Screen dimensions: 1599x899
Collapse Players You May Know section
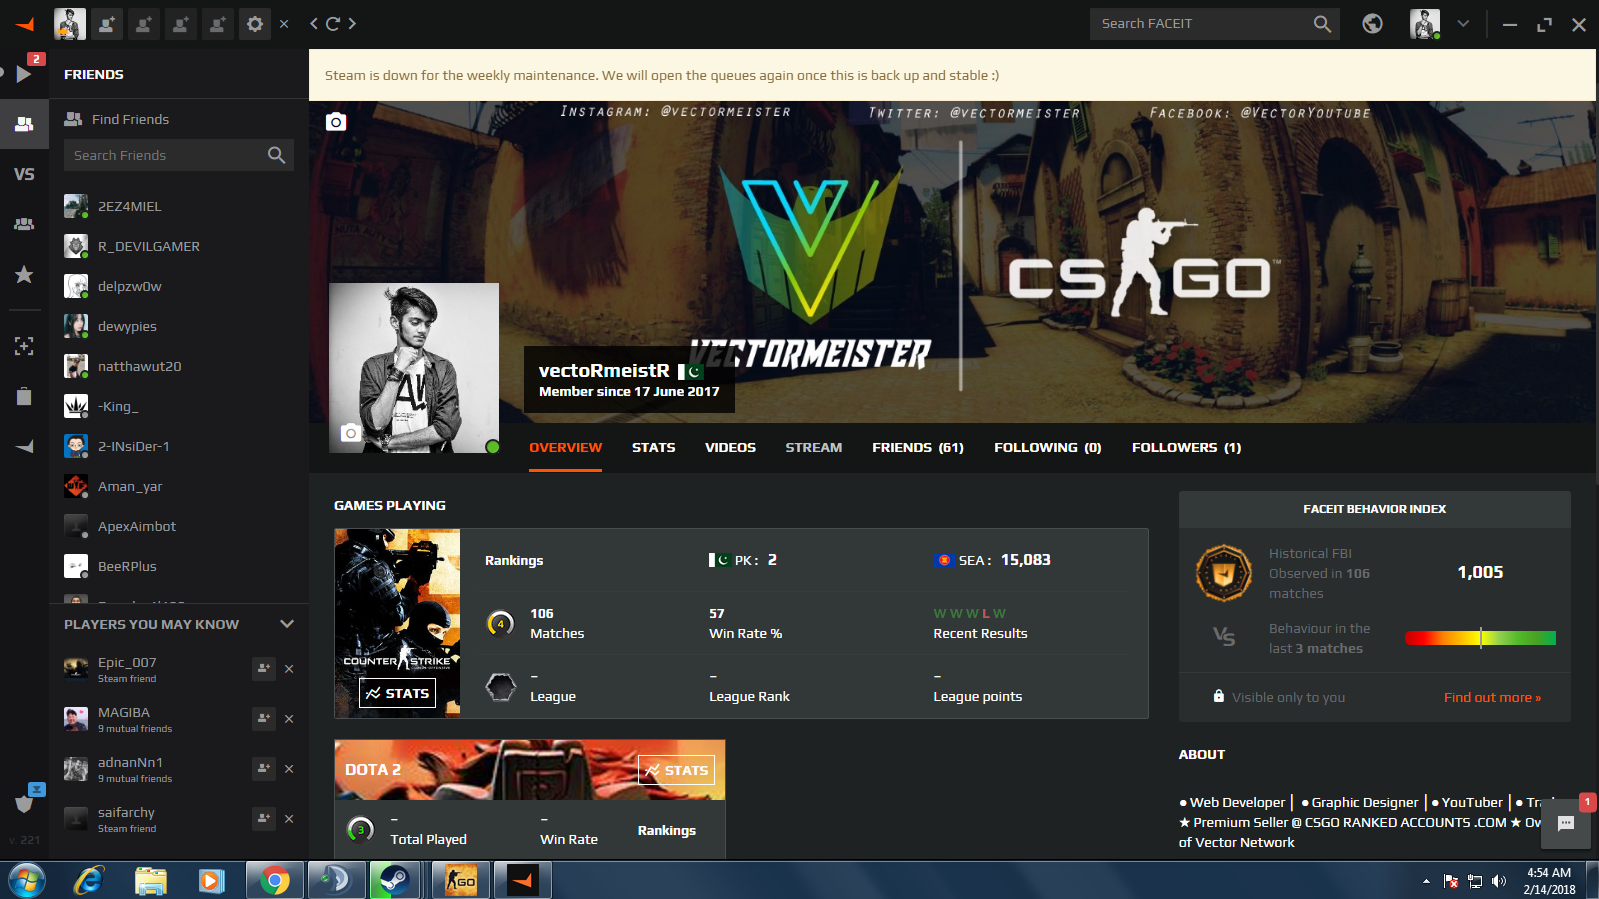pyautogui.click(x=287, y=624)
